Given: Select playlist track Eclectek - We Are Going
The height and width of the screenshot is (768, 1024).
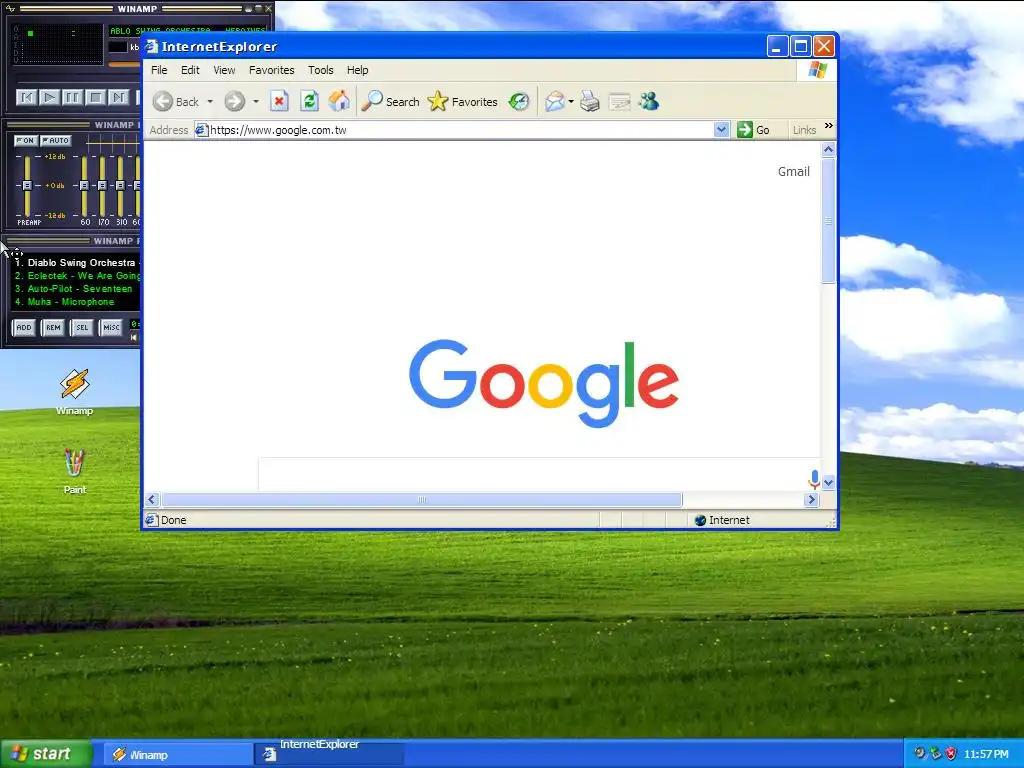Looking at the screenshot, I should [76, 276].
